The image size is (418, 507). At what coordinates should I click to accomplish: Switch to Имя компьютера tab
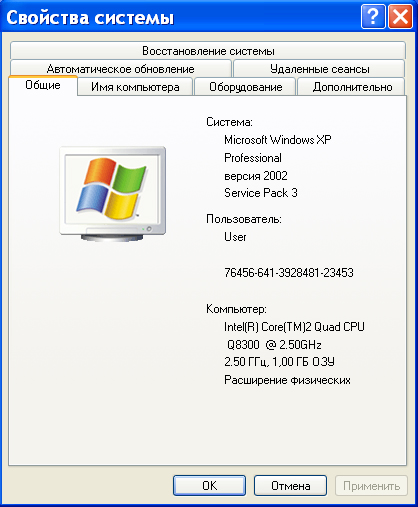[x=135, y=87]
